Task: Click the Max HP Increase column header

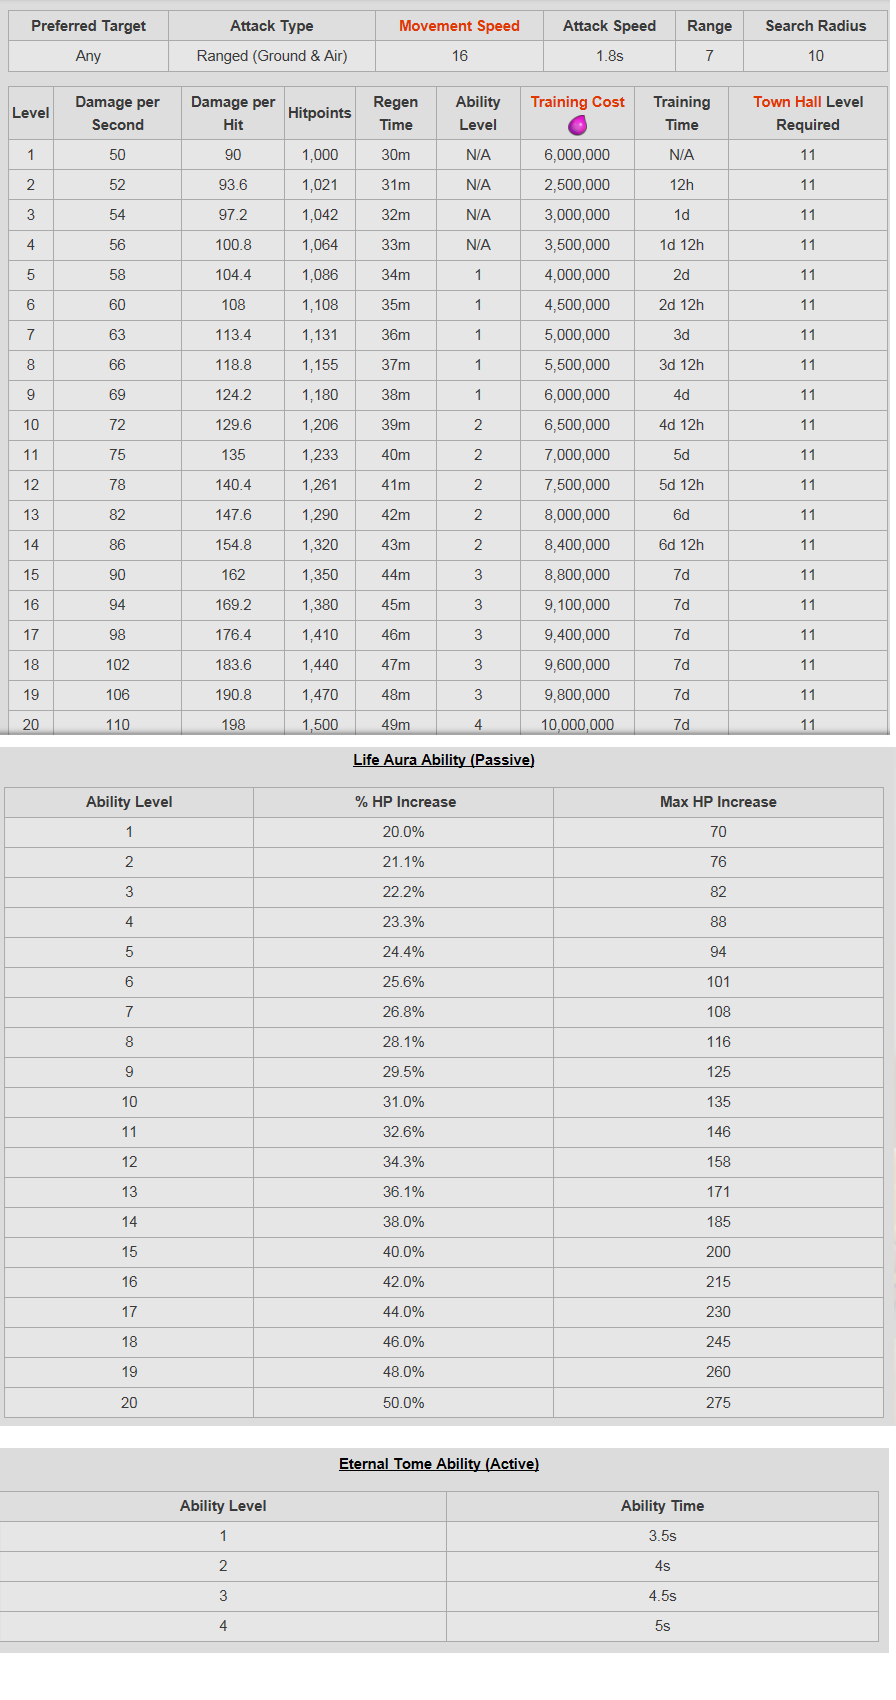Action: click(718, 802)
